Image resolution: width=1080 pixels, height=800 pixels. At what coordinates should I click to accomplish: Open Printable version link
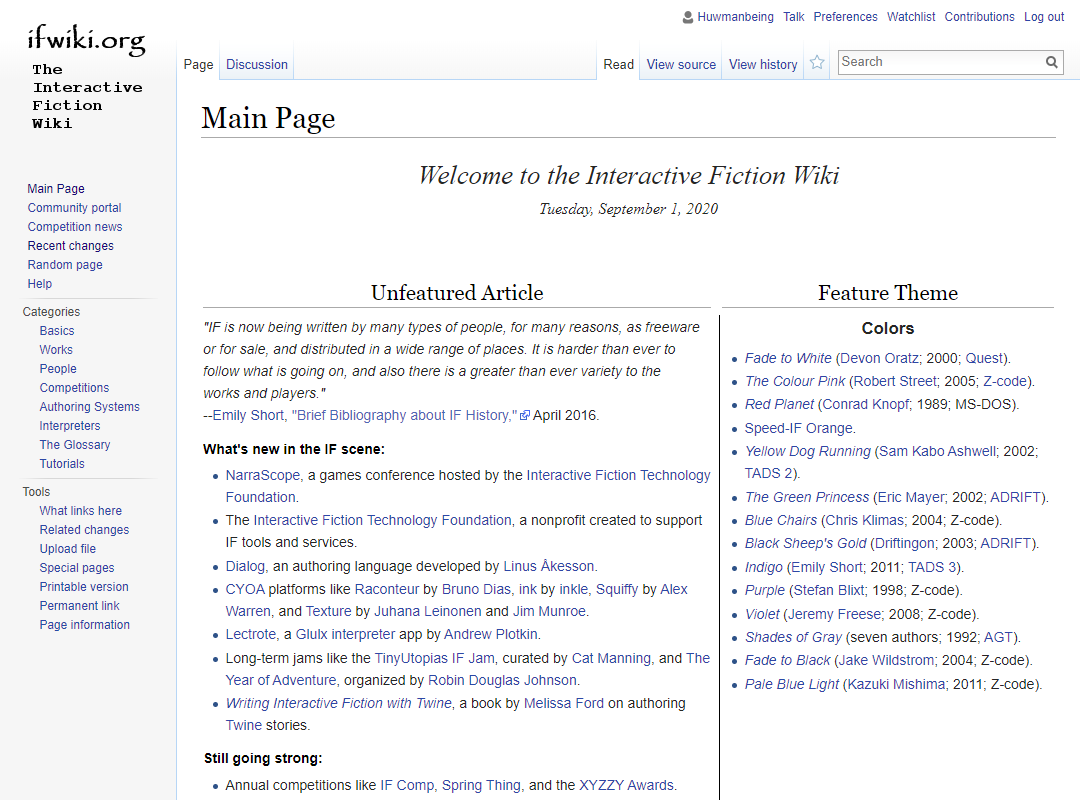pos(84,586)
